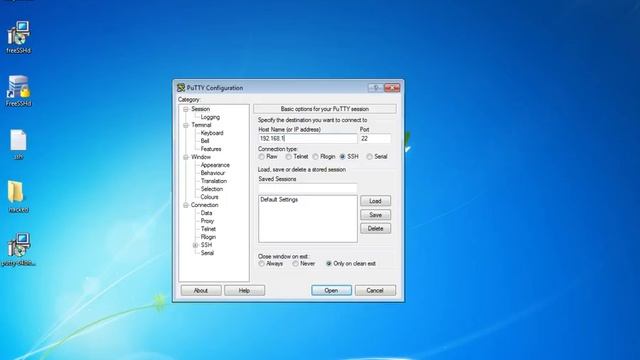Collapse the Connection tree node

tap(186, 205)
